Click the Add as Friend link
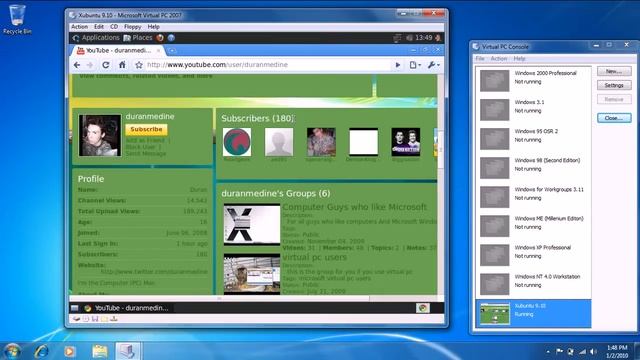 coord(145,140)
